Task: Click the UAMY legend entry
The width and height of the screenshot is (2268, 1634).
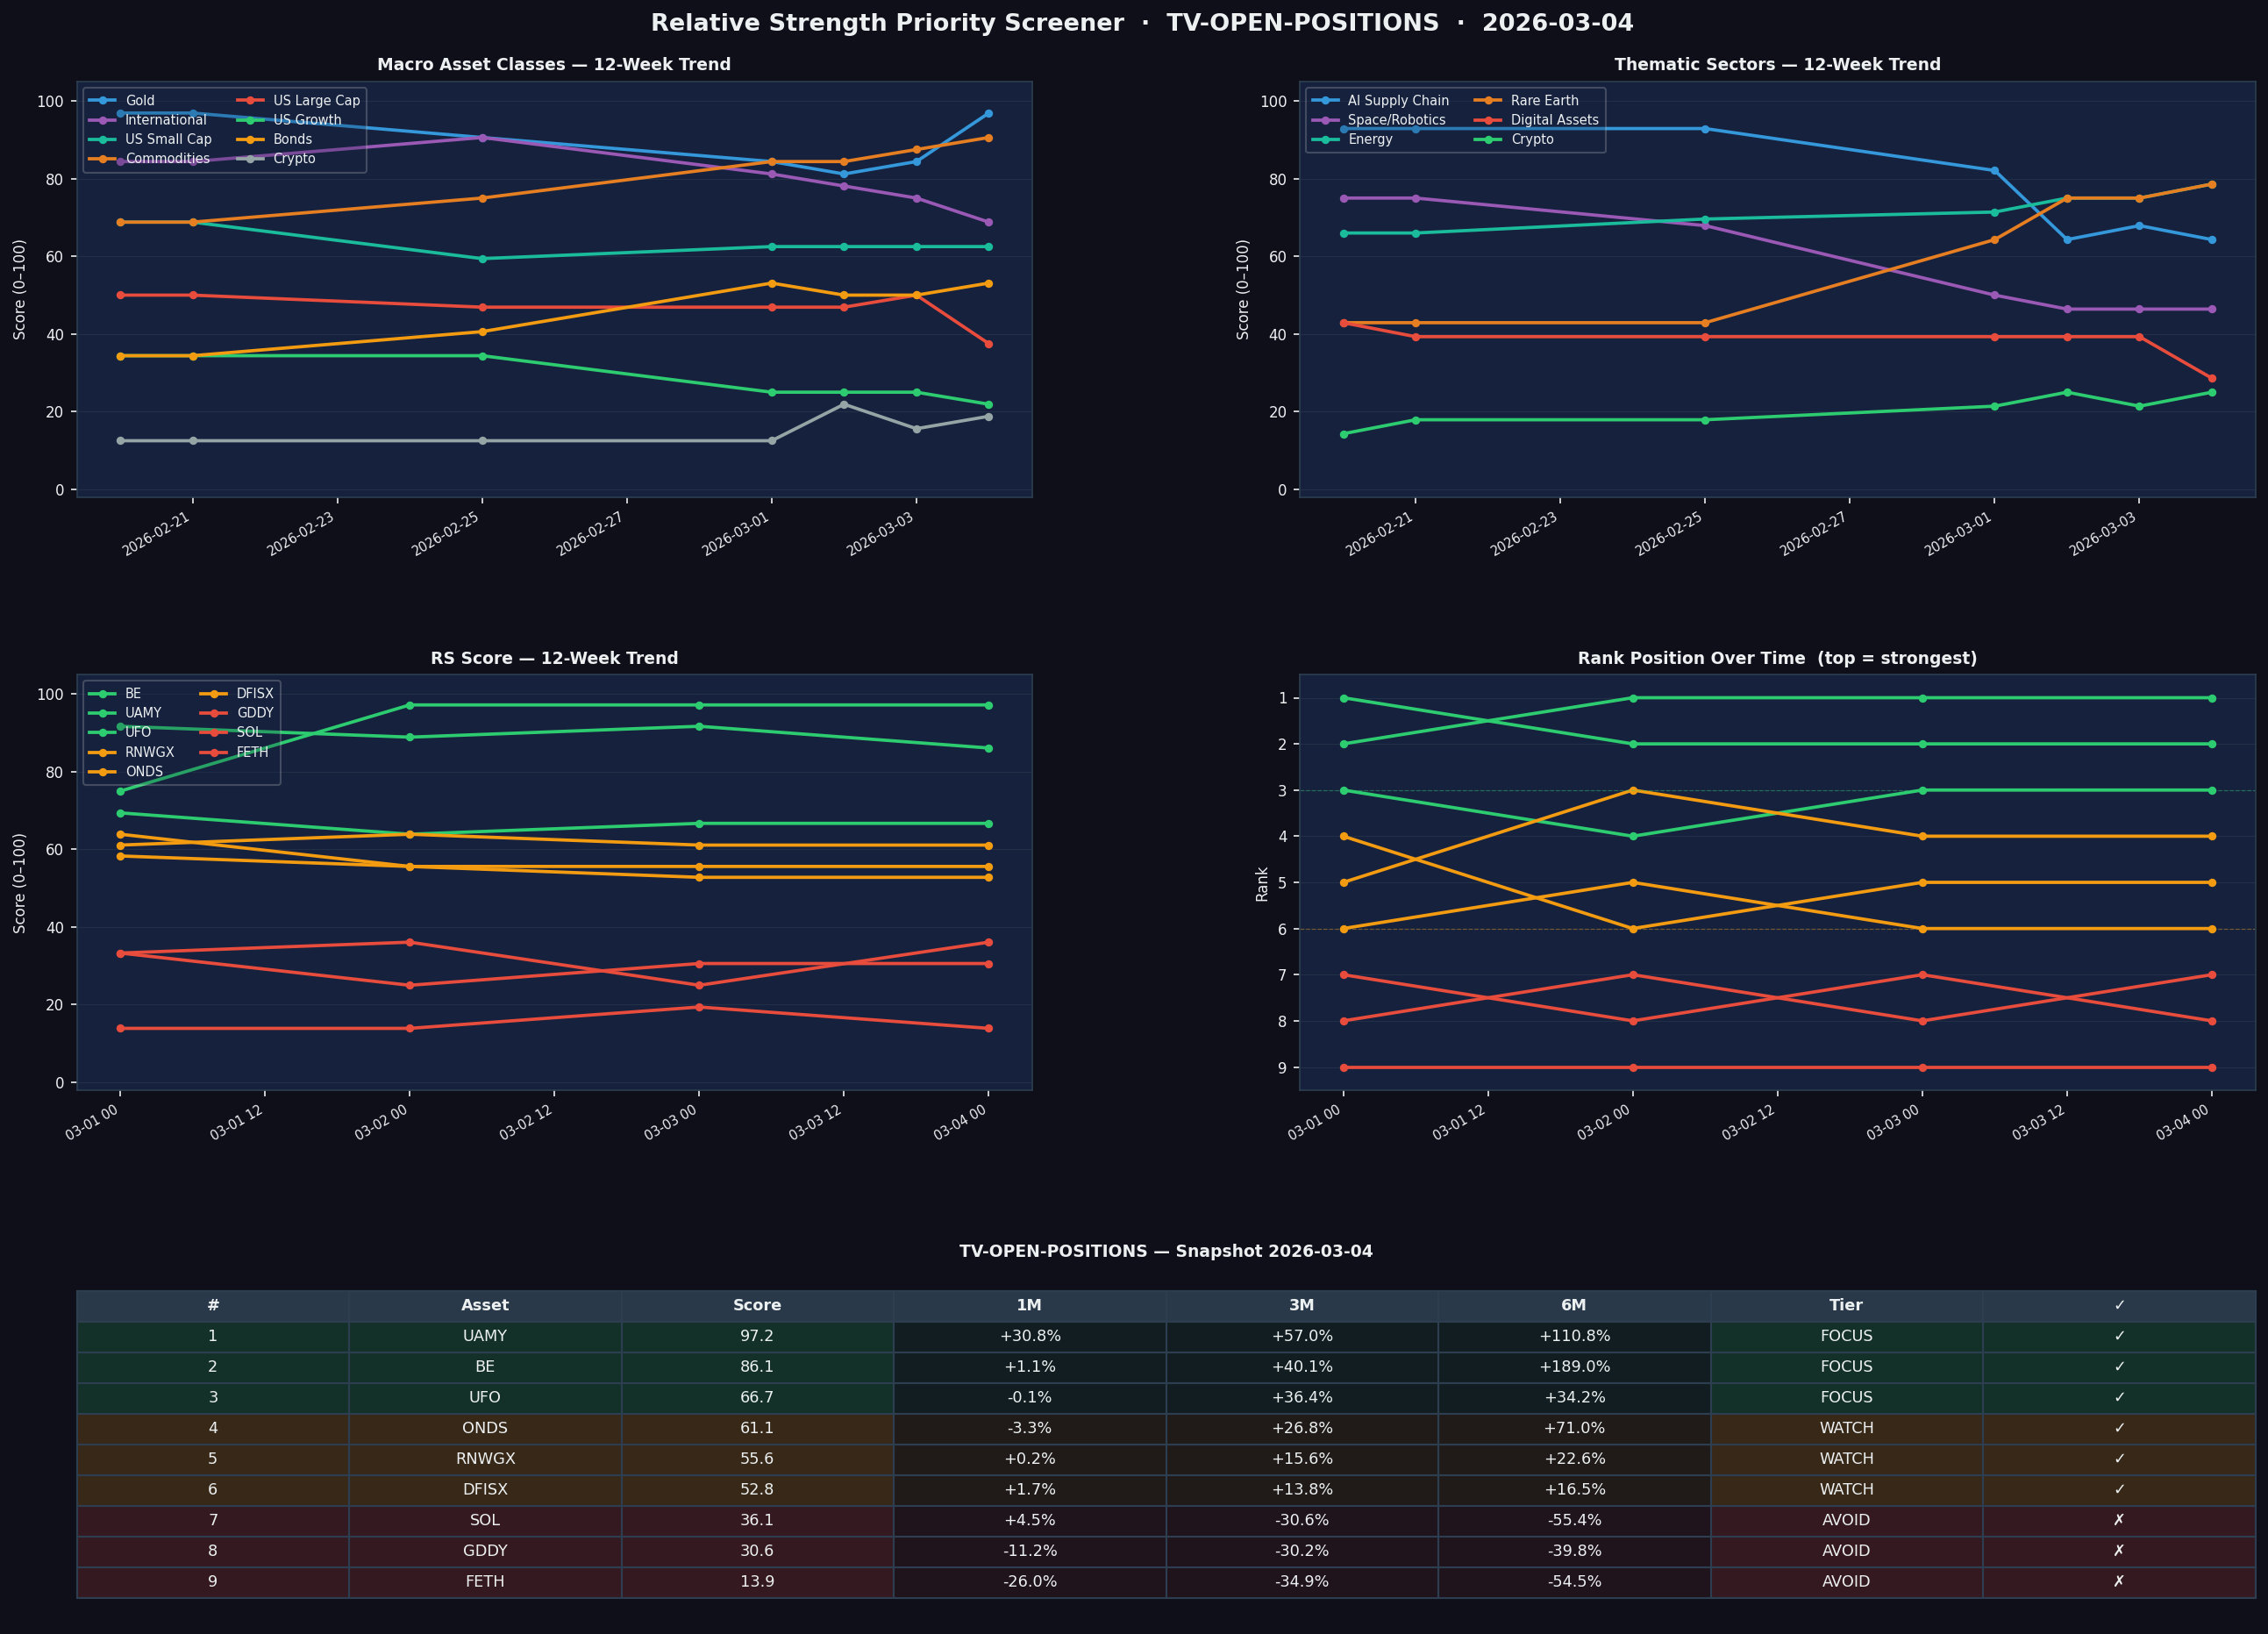Action: click(x=143, y=713)
